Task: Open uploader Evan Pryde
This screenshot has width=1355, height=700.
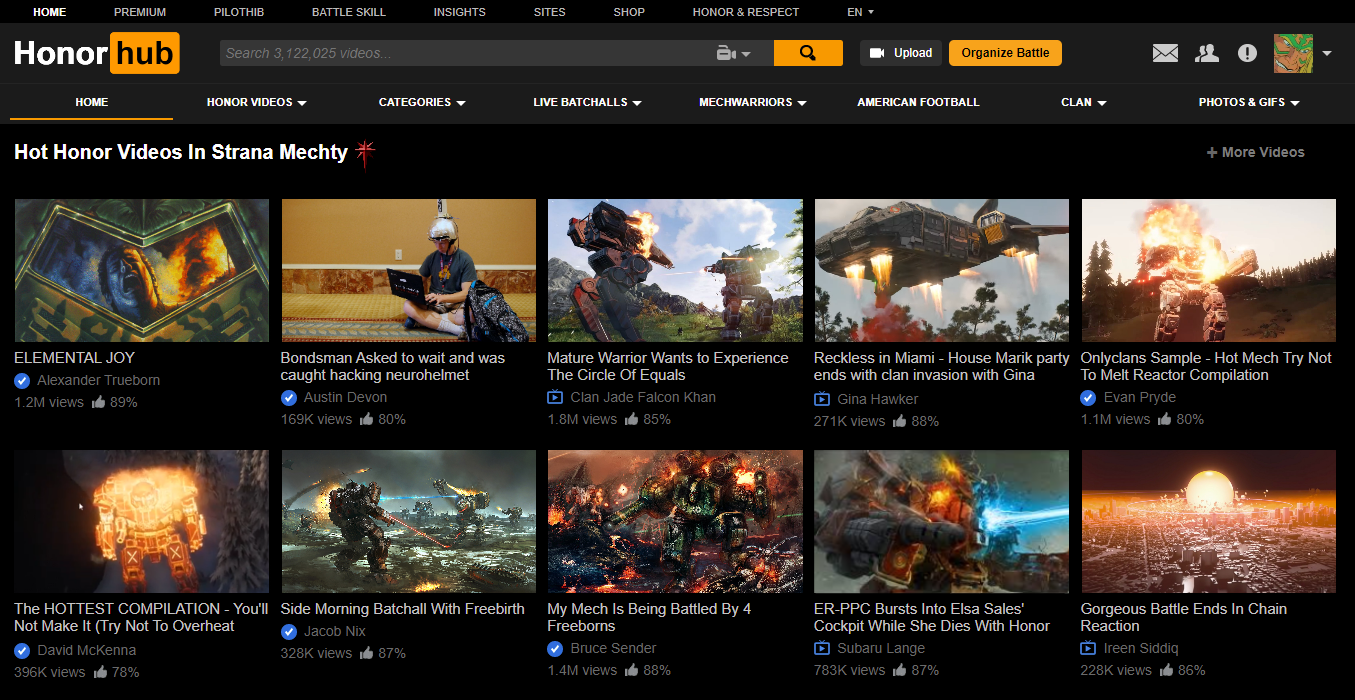Action: (x=1140, y=397)
